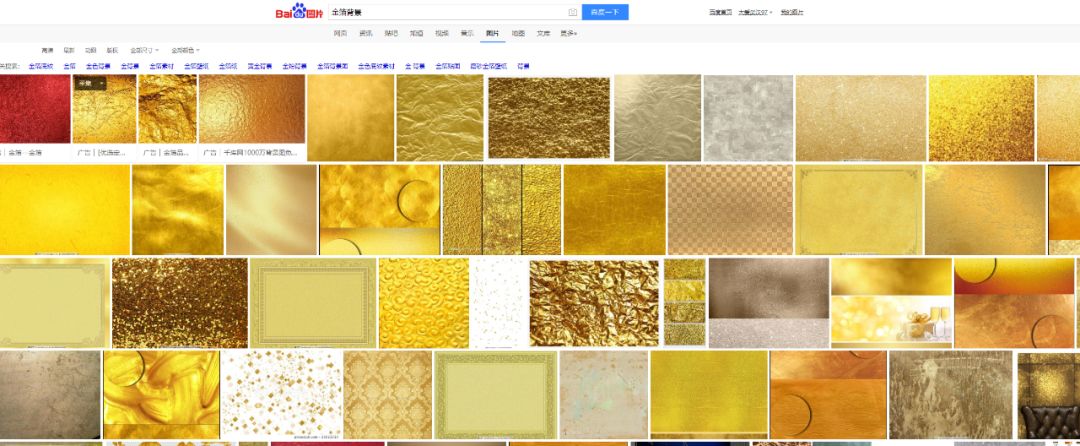Switch to the 资讯 tab
1080x446 pixels.
pyautogui.click(x=366, y=33)
